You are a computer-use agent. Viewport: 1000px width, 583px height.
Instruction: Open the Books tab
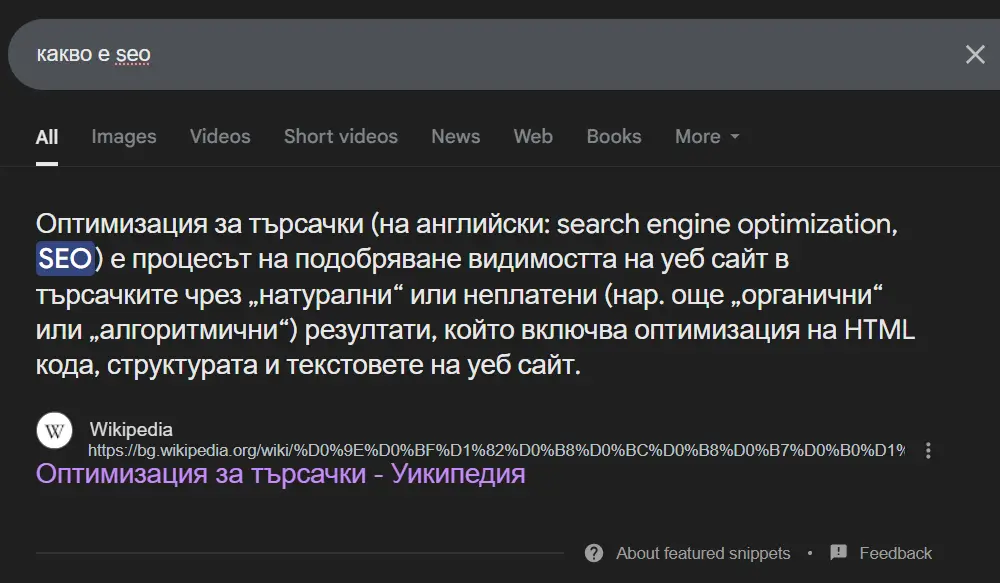tap(614, 137)
